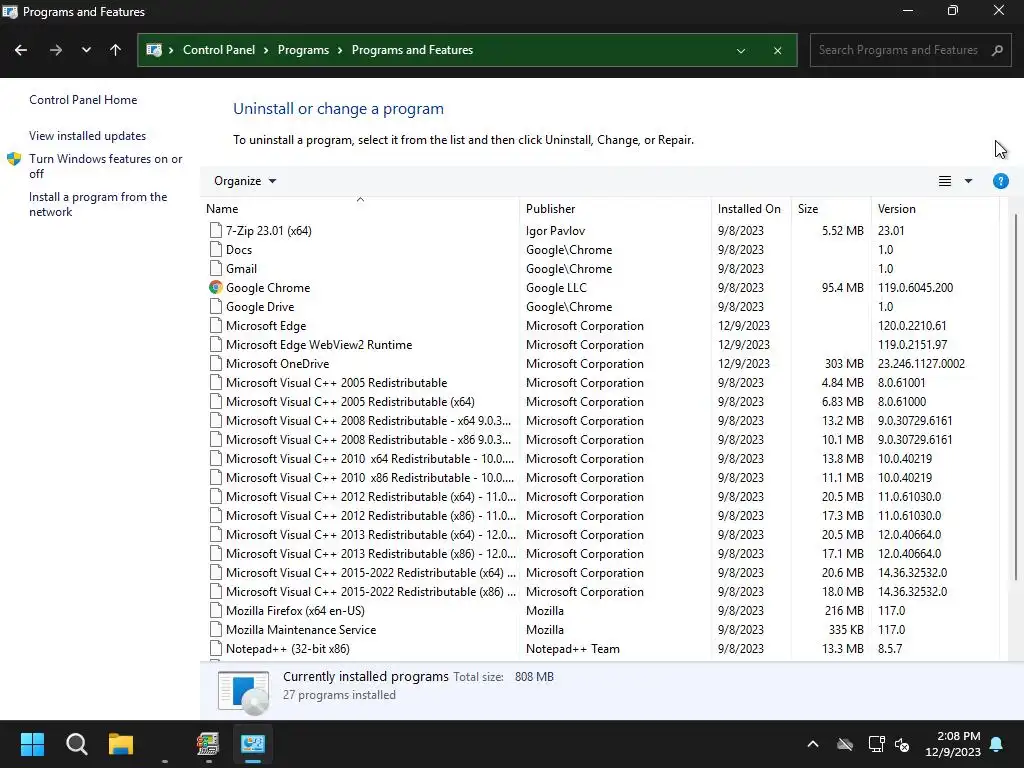Select Visual C++ 2015-2022 Redistributable (x64) entry
Viewport: 1024px width, 768px height.
click(x=370, y=572)
